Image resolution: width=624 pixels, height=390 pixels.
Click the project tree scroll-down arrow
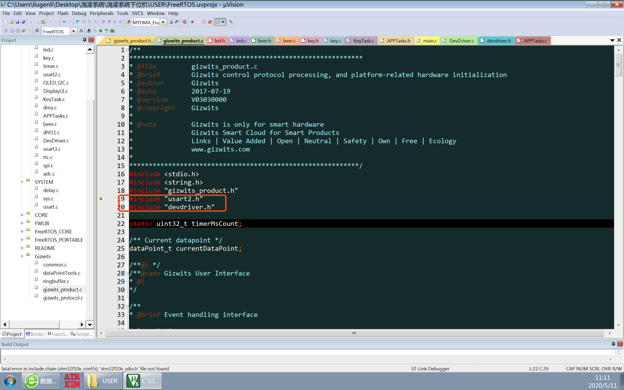[x=90, y=324]
